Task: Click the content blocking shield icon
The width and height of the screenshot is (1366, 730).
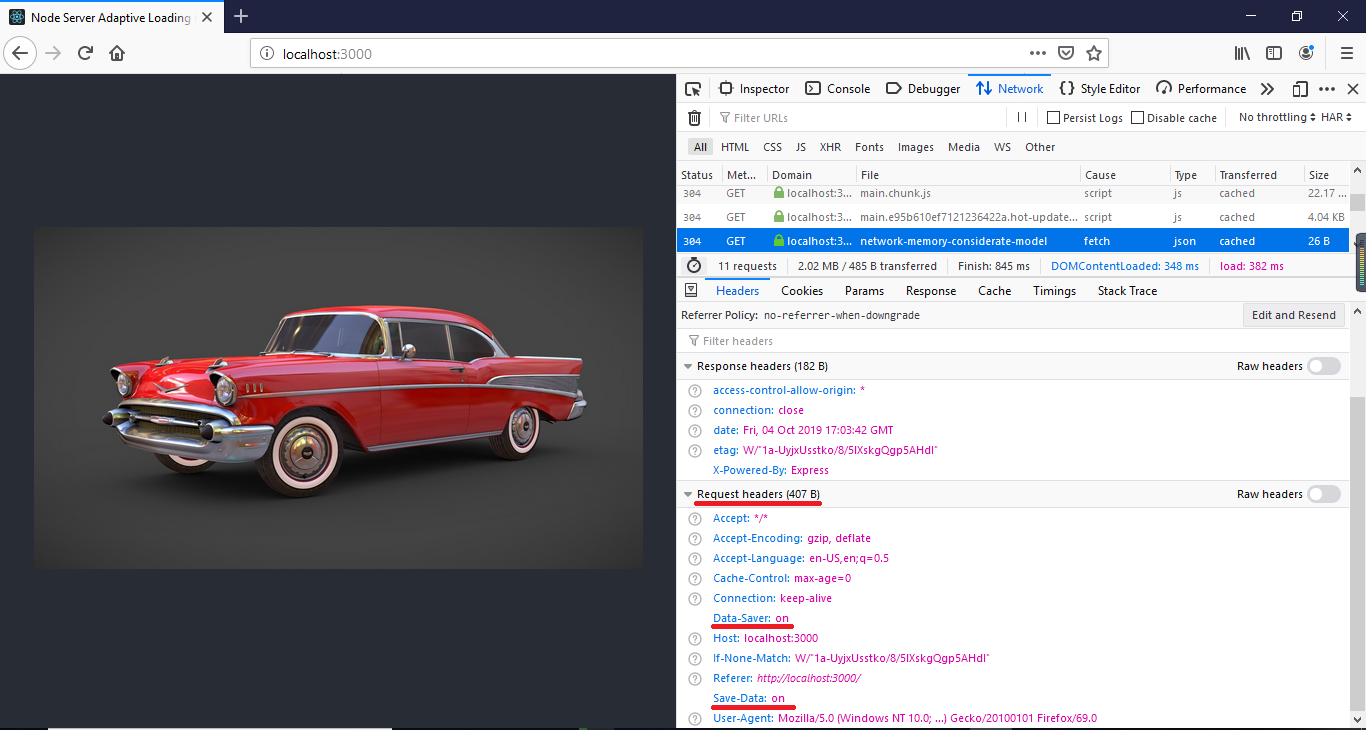Action: coord(1066,53)
